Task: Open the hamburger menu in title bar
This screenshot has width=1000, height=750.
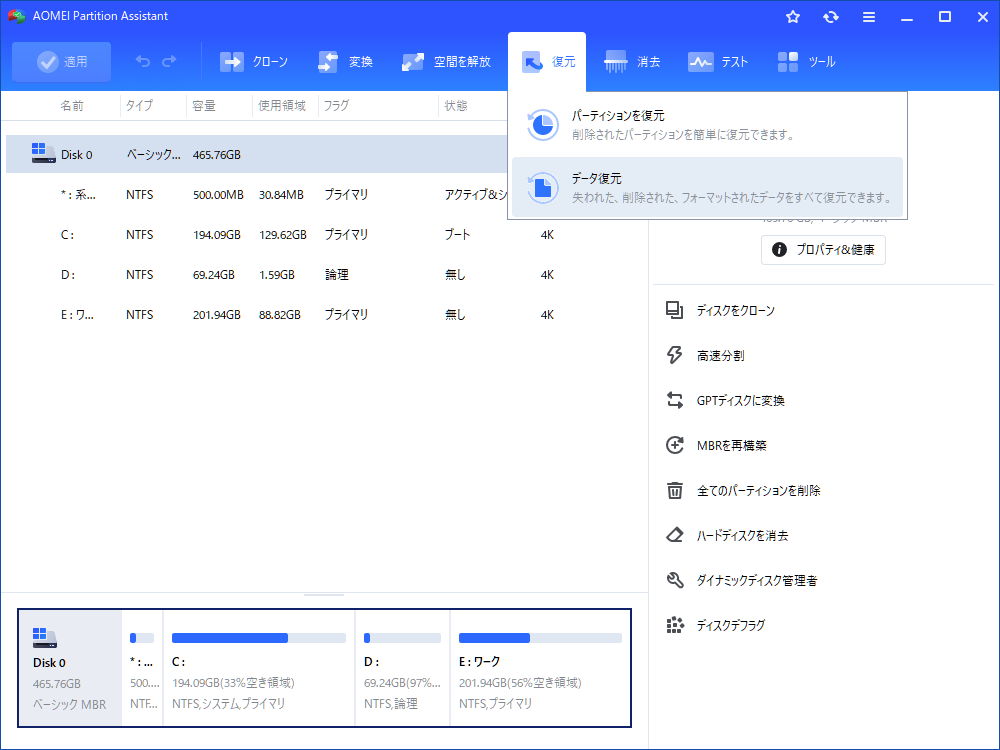Action: tap(869, 17)
